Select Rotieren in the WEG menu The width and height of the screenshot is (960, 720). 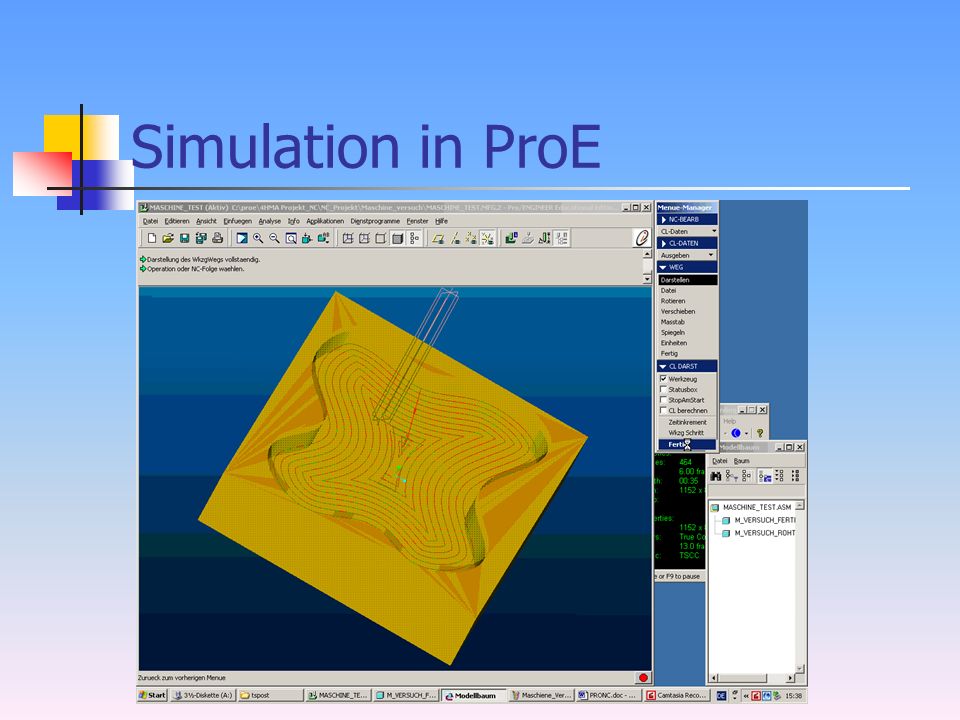click(673, 301)
